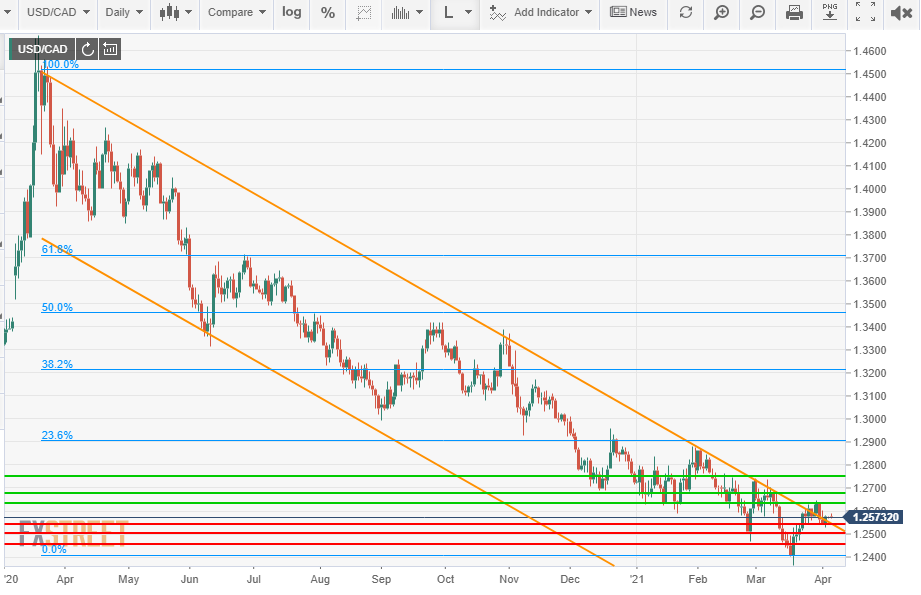Open the Compare menu

click(236, 13)
